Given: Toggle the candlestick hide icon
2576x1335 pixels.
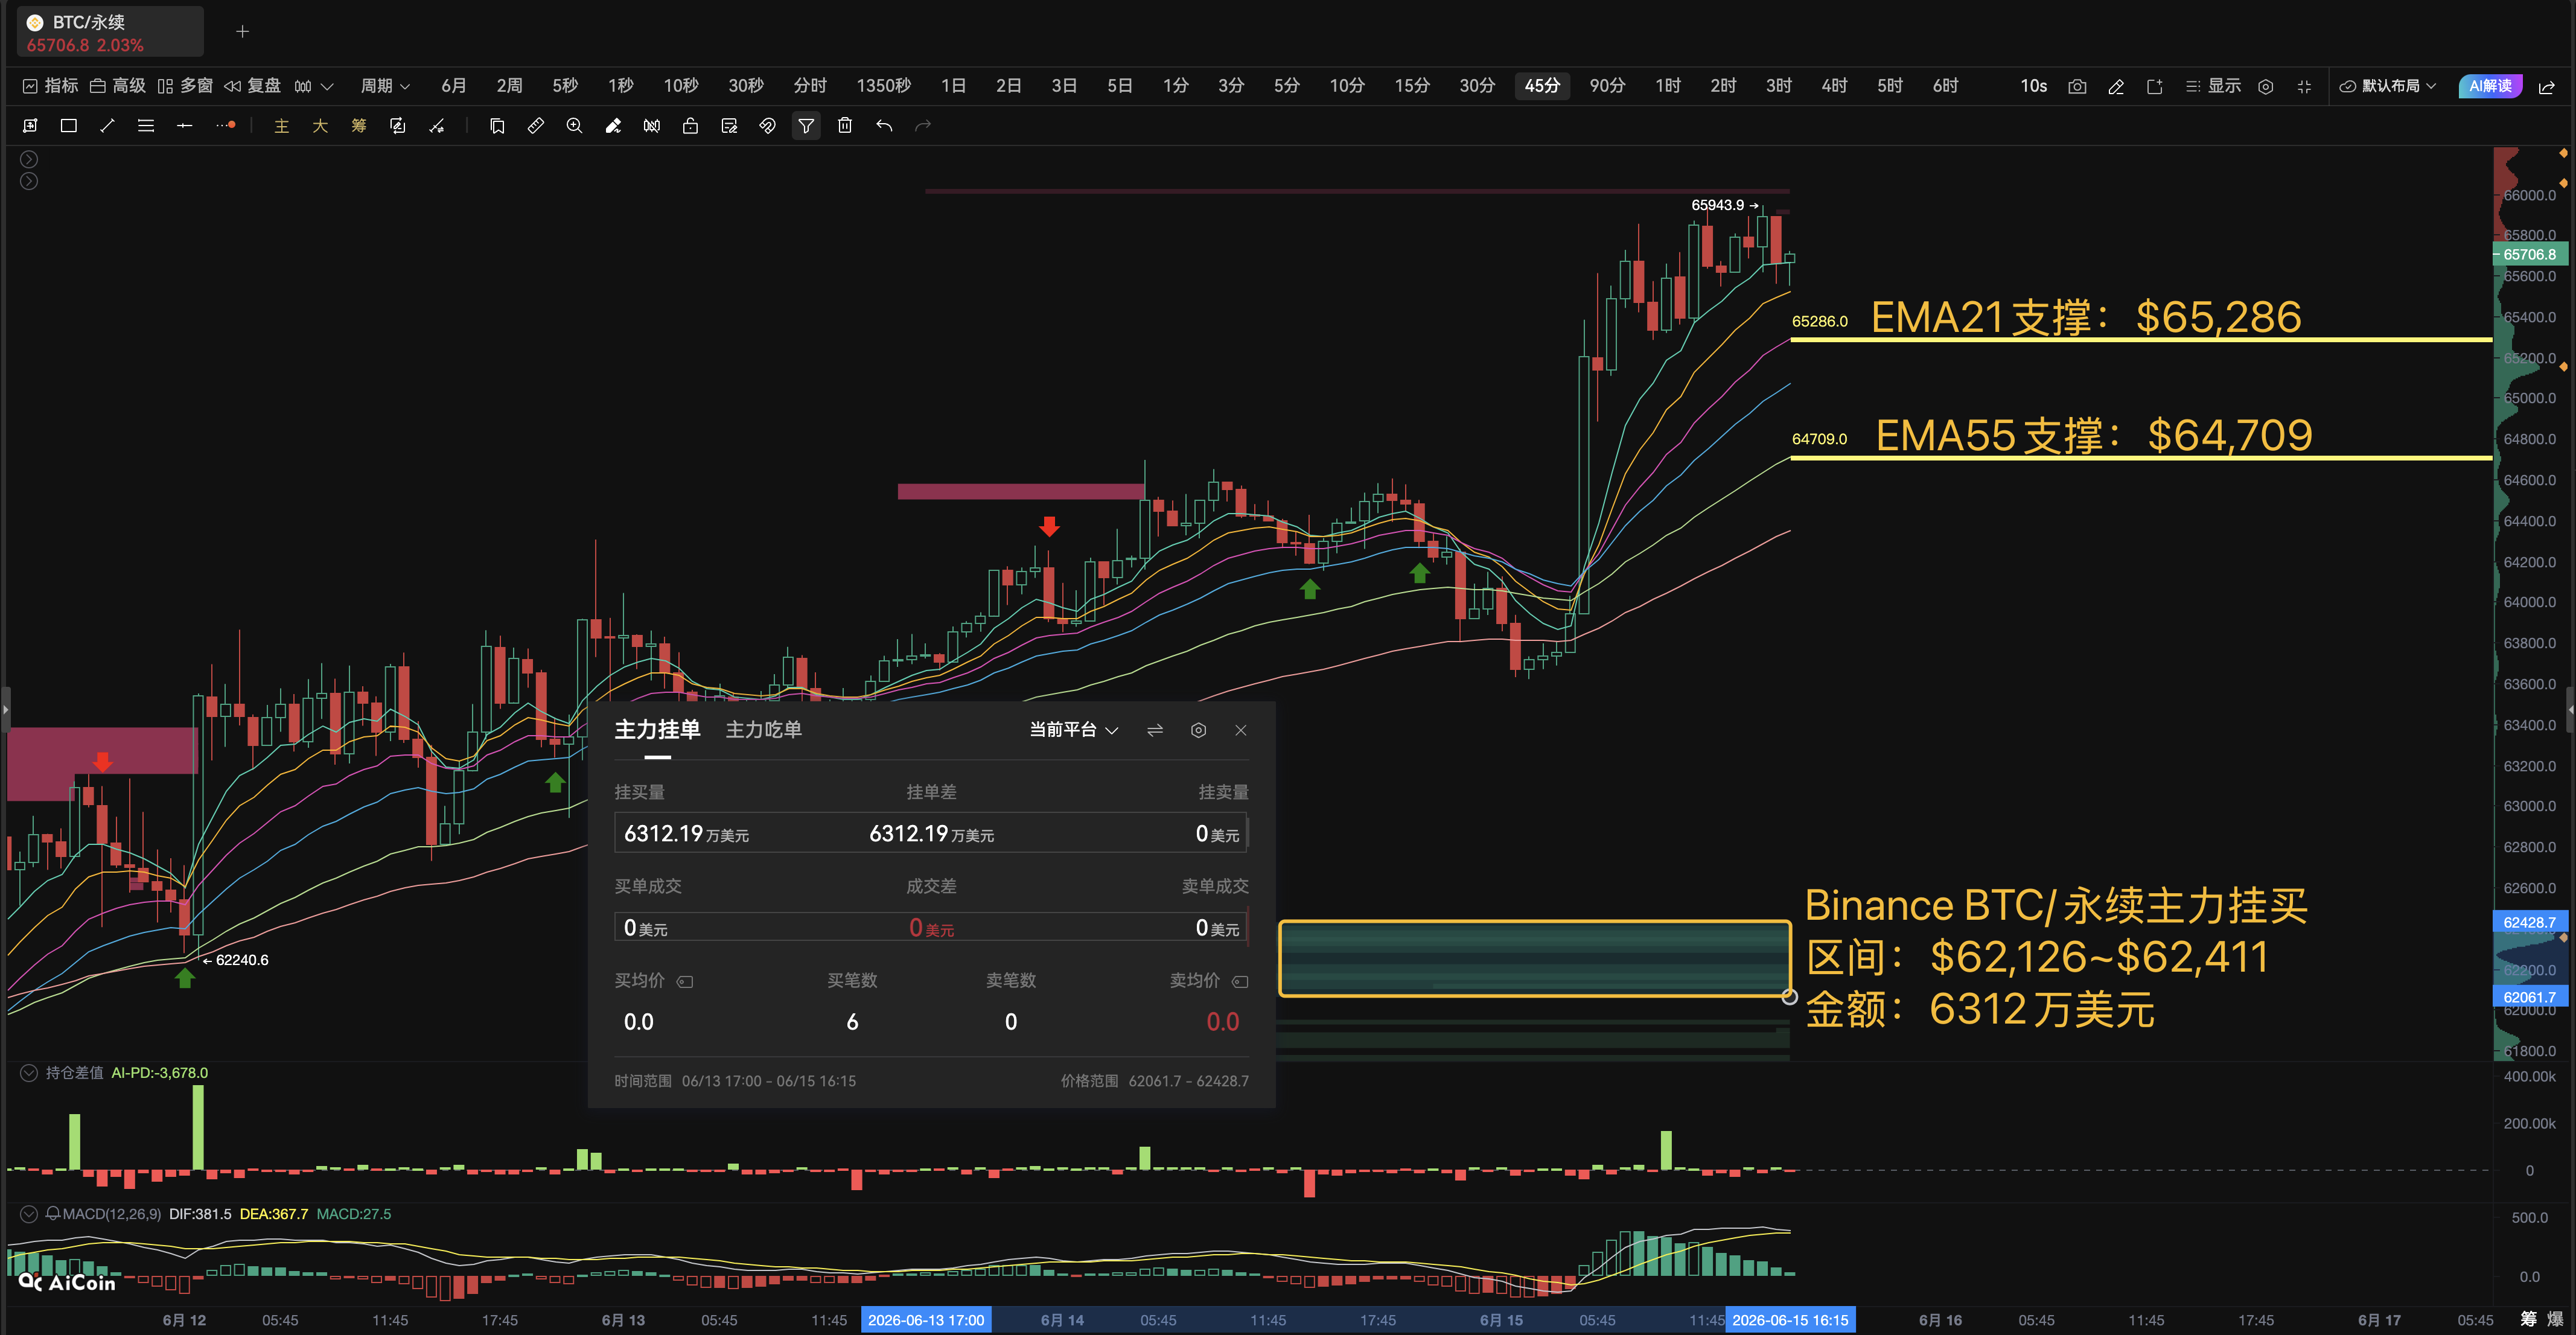Looking at the screenshot, I should 652,126.
